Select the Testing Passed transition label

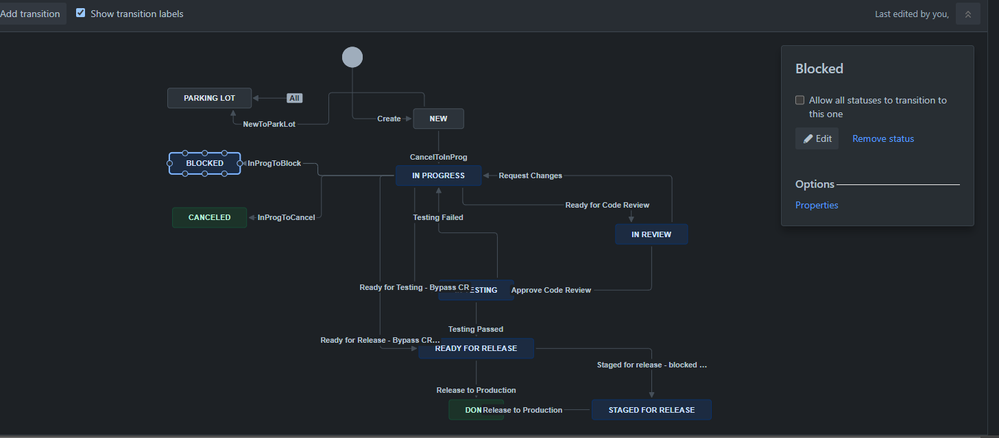pyautogui.click(x=475, y=329)
